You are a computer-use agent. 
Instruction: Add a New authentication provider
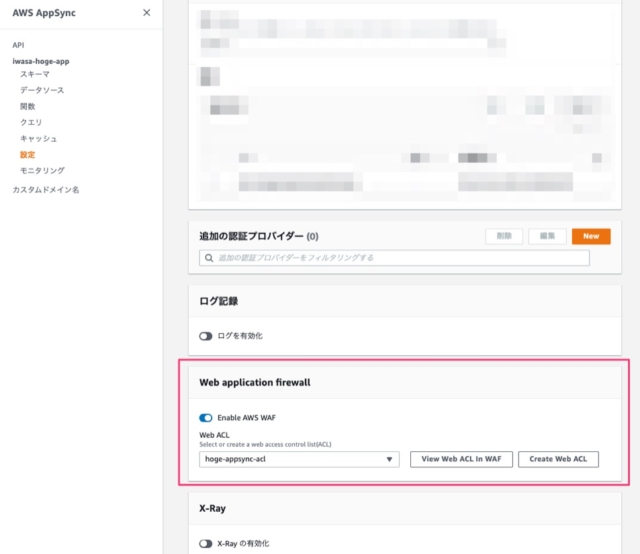(x=591, y=236)
